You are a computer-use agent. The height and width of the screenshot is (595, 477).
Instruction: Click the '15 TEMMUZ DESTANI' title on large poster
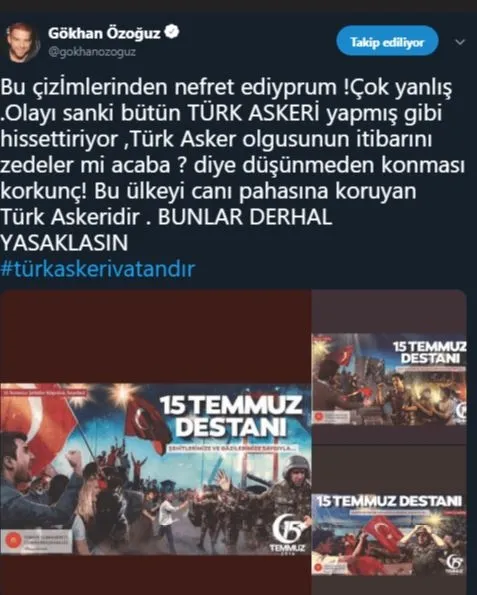click(231, 417)
